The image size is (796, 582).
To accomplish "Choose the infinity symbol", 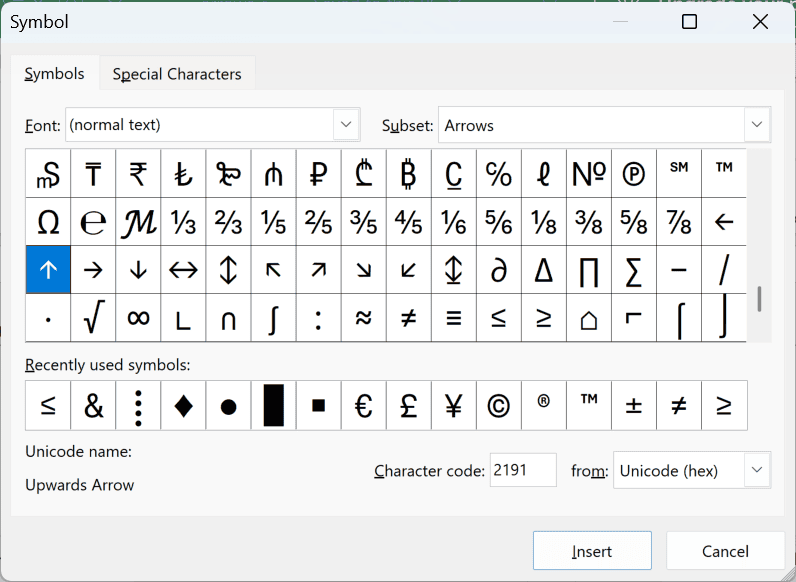I will (x=138, y=317).
